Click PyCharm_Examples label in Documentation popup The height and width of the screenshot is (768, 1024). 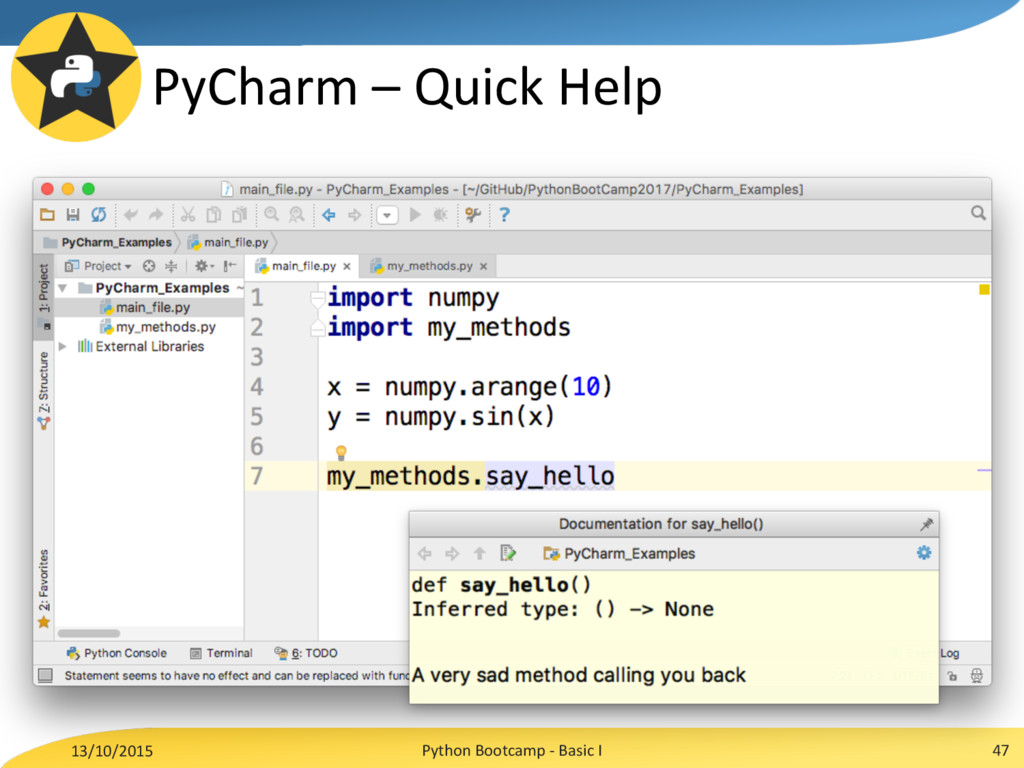pos(630,554)
